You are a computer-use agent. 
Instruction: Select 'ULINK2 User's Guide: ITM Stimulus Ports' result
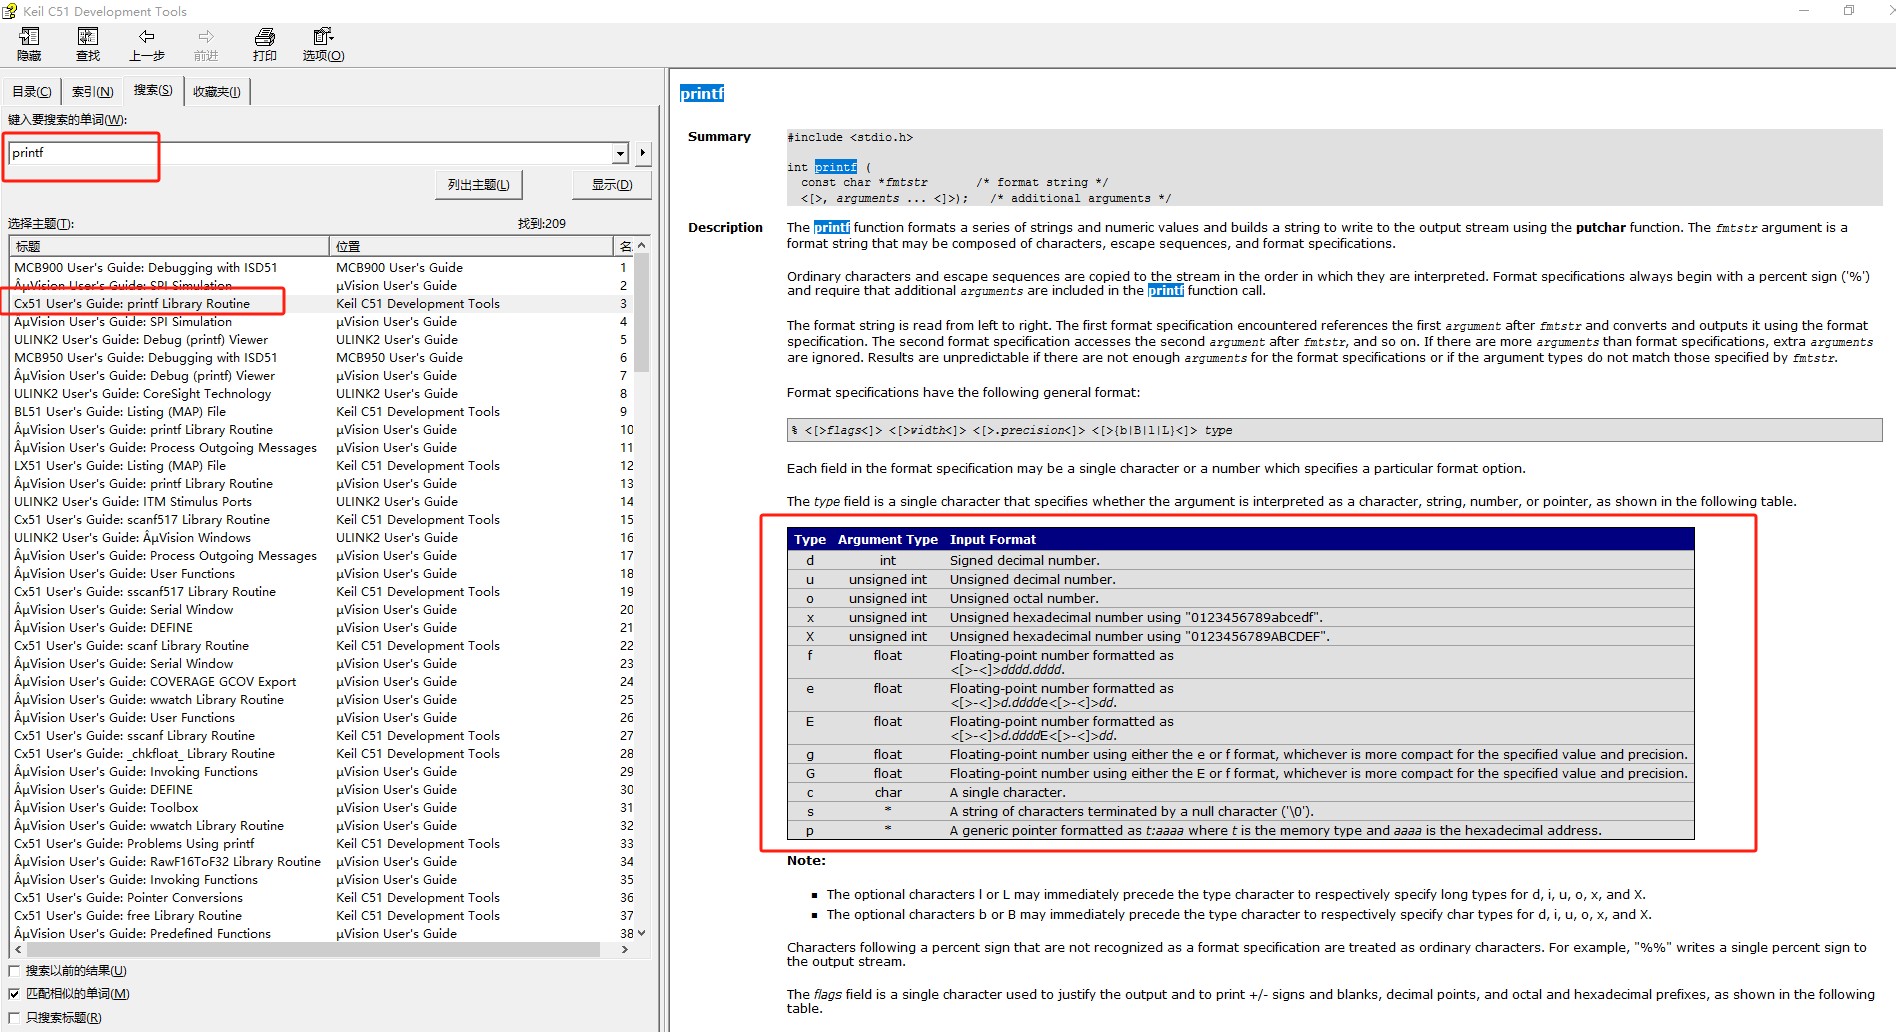(x=133, y=502)
